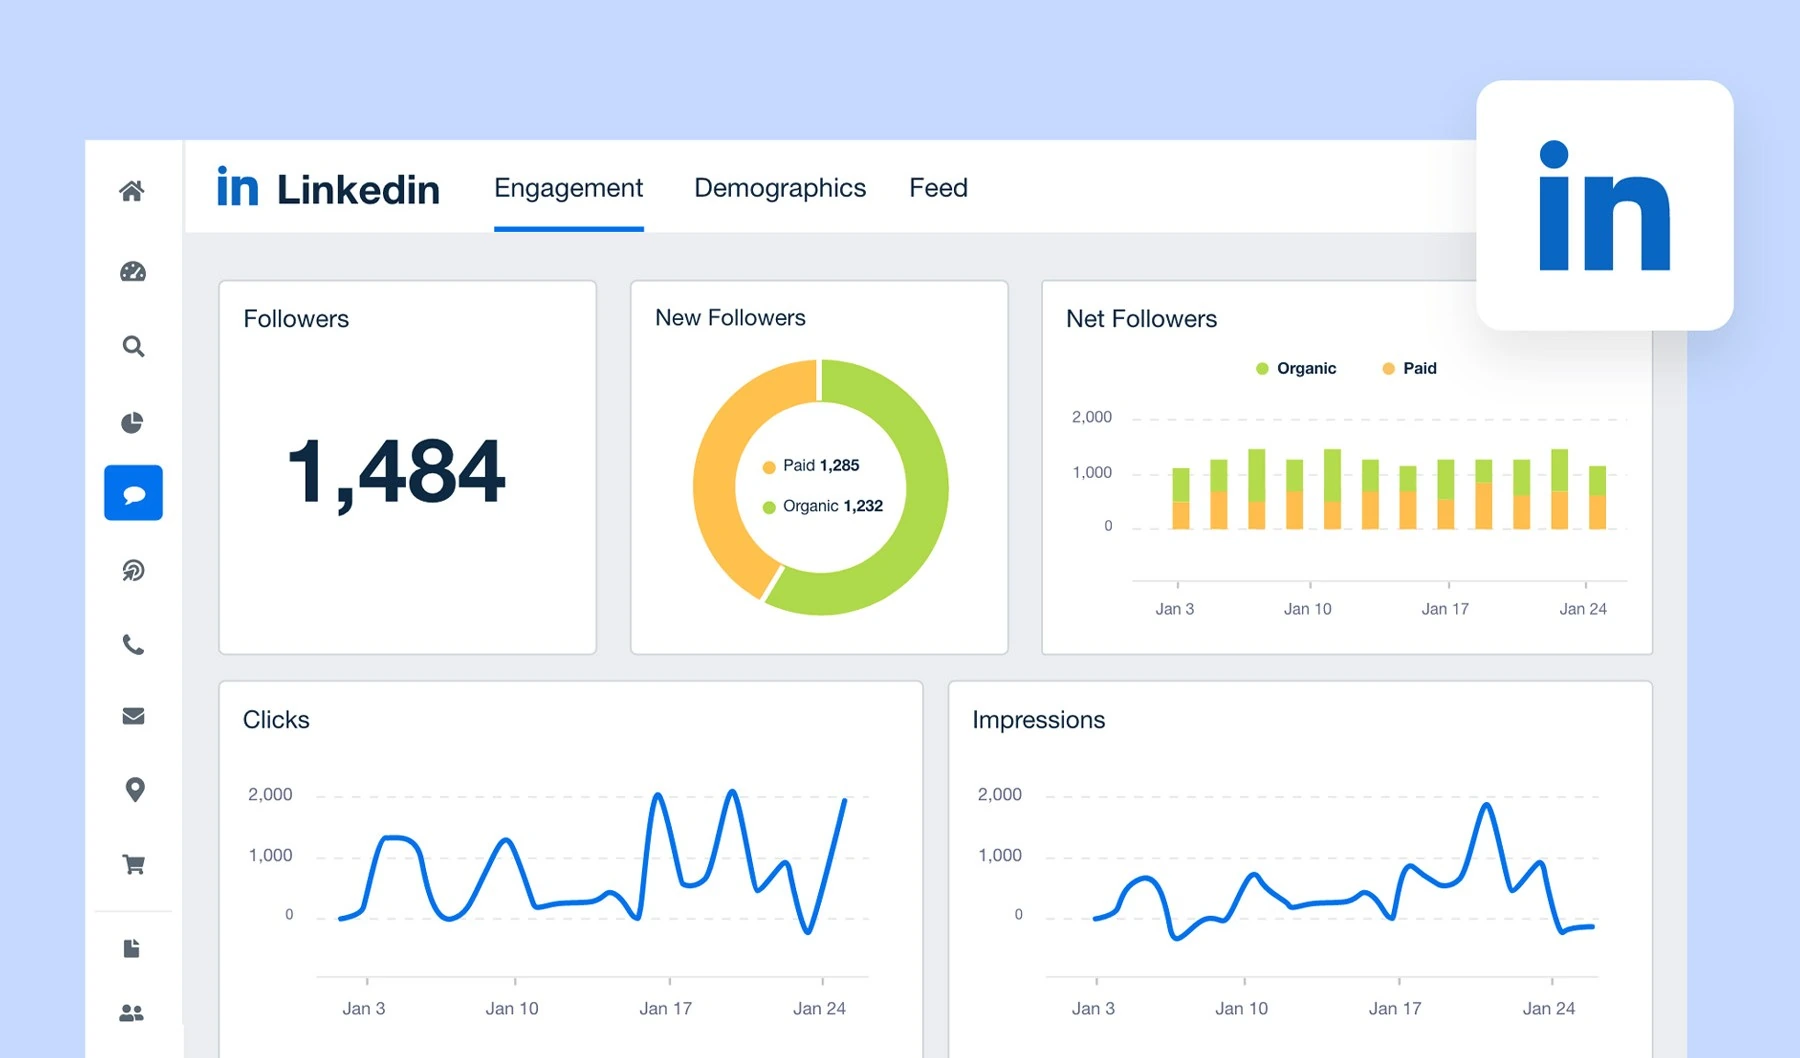The width and height of the screenshot is (1800, 1058).
Task: Open the Feed tab
Action: tap(938, 188)
